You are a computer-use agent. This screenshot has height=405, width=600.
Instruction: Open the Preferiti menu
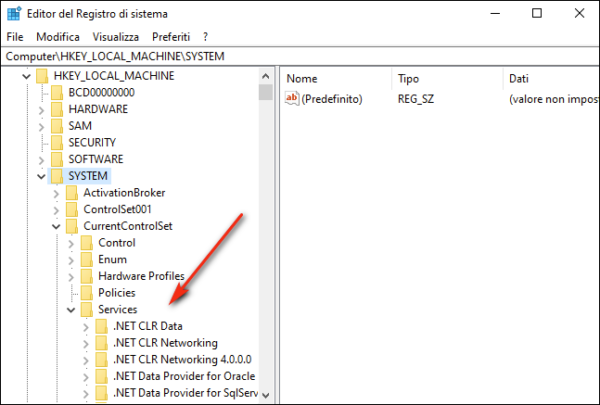point(171,37)
